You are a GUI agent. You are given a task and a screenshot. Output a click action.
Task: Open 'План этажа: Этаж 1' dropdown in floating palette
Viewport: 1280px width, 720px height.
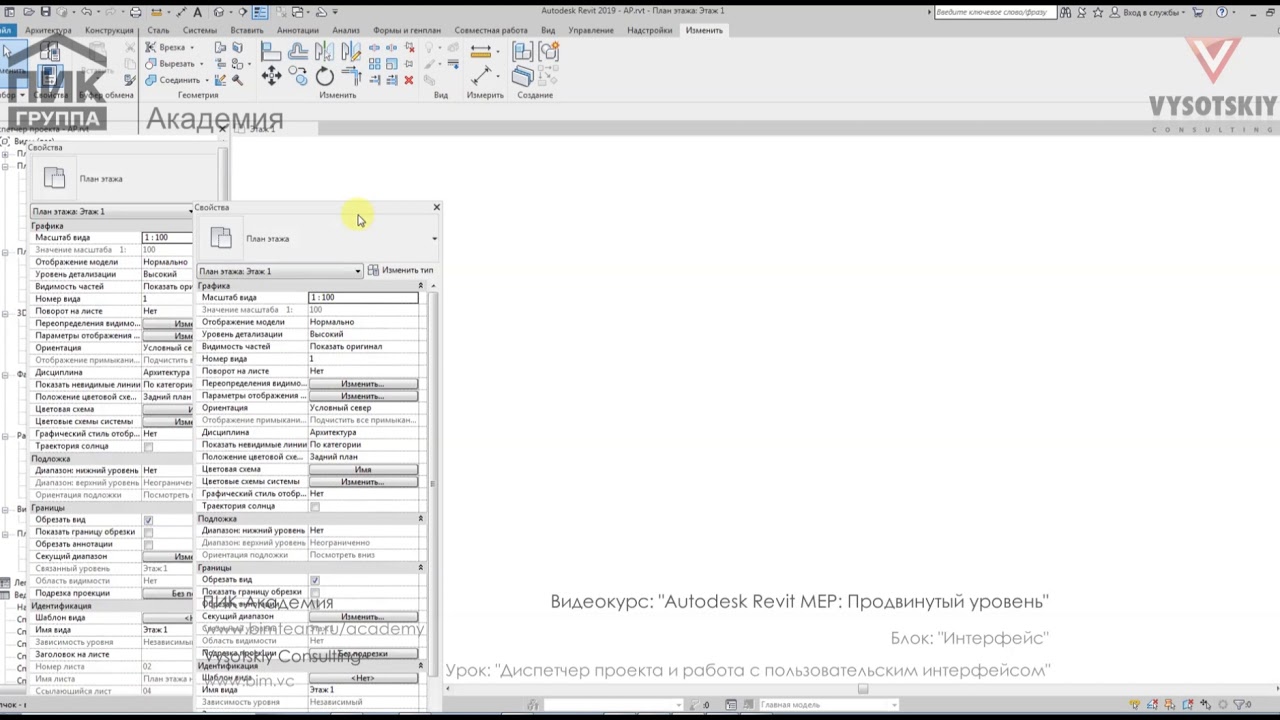279,271
